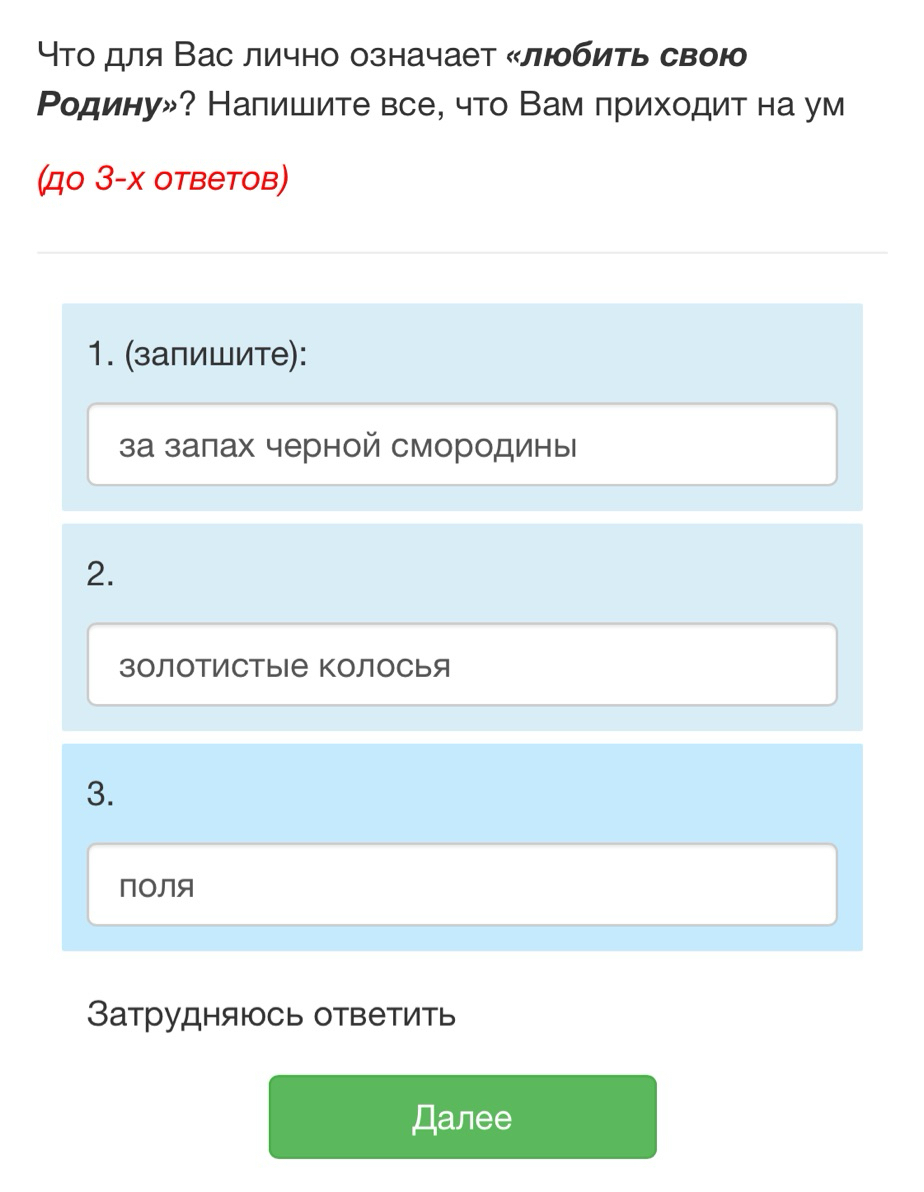This screenshot has width=924, height=1192.
Task: Click the red hint "(до 3-х ответов)"
Action: 162,181
